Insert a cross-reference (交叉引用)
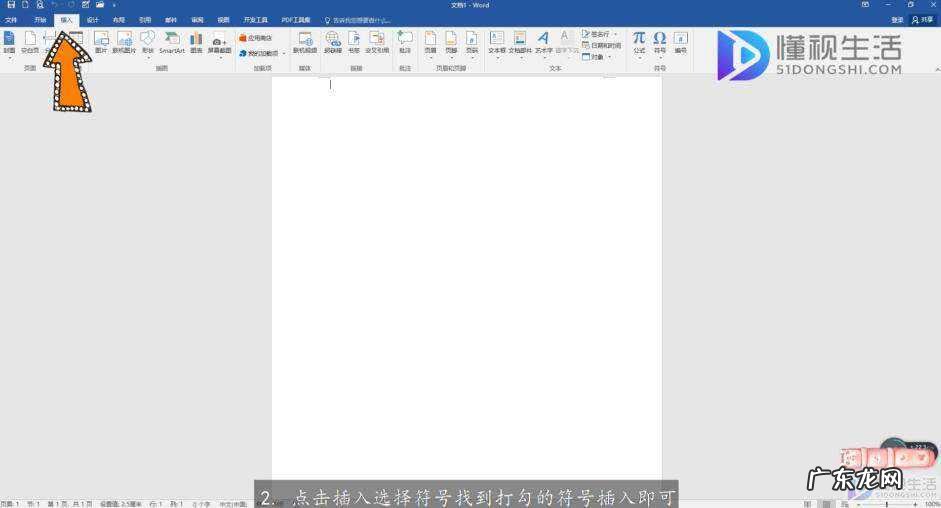 tap(377, 43)
